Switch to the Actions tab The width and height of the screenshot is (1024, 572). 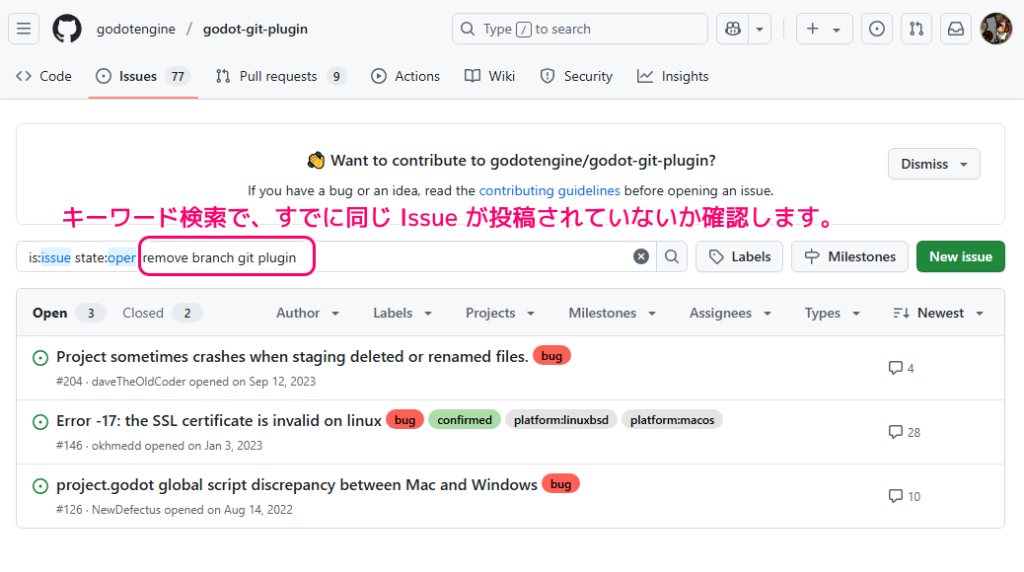pyautogui.click(x=406, y=76)
